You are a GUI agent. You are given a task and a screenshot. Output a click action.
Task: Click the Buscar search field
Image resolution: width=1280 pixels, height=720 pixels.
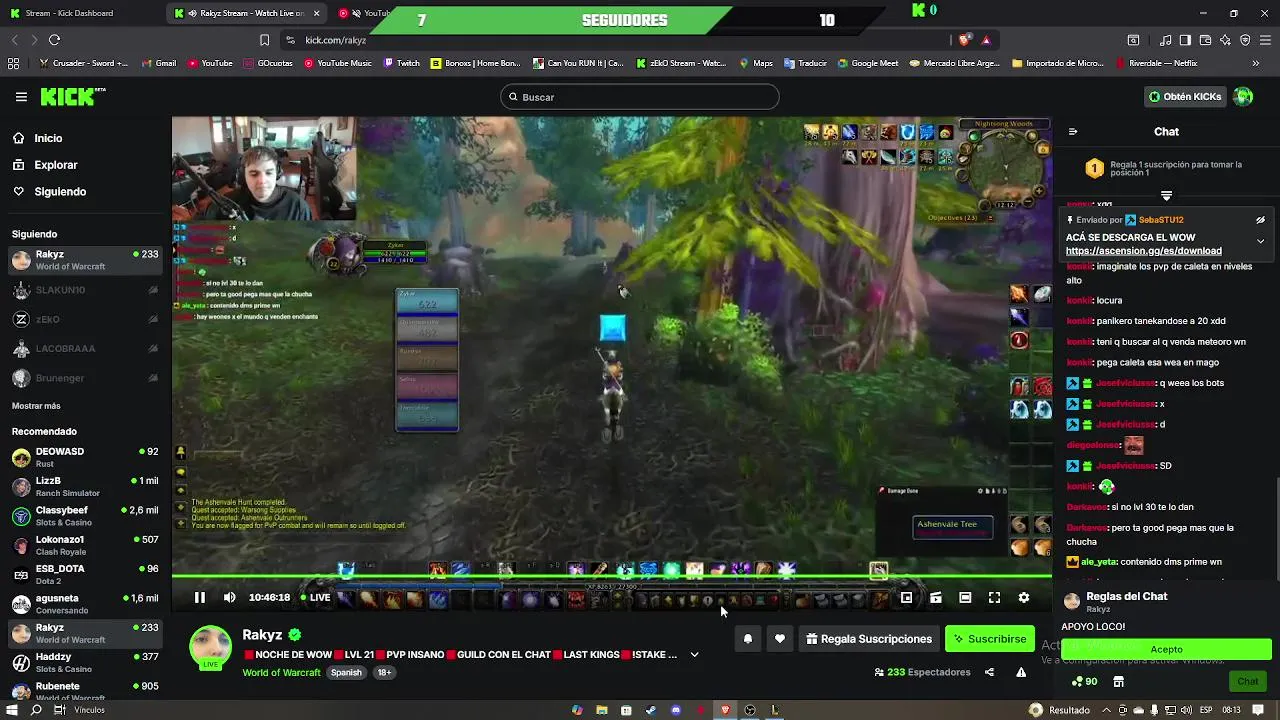coord(640,97)
